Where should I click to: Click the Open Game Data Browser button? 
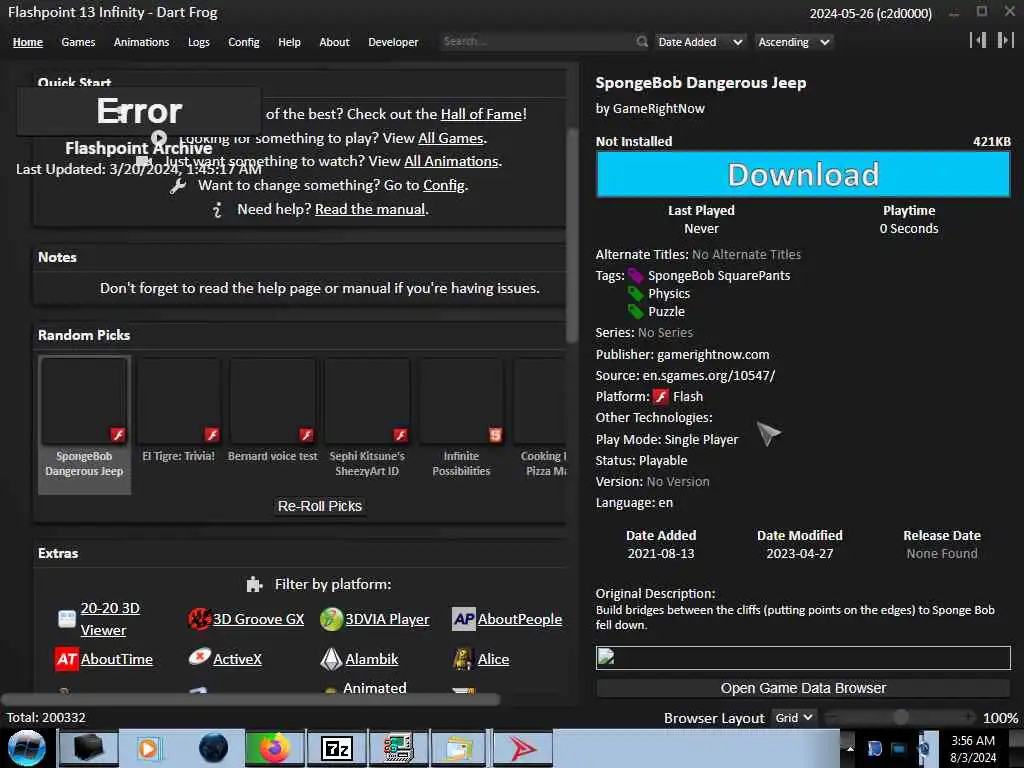pyautogui.click(x=803, y=688)
